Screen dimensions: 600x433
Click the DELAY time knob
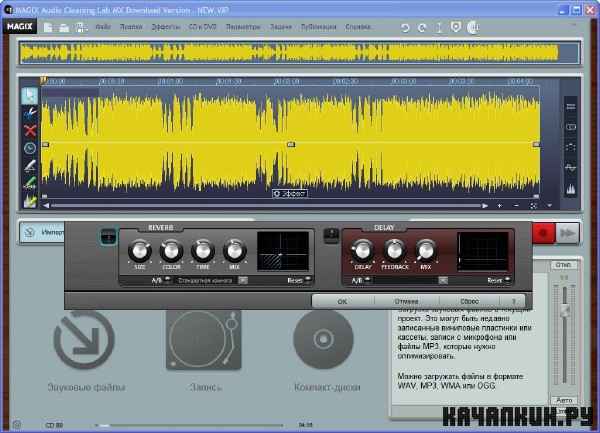pyautogui.click(x=362, y=251)
